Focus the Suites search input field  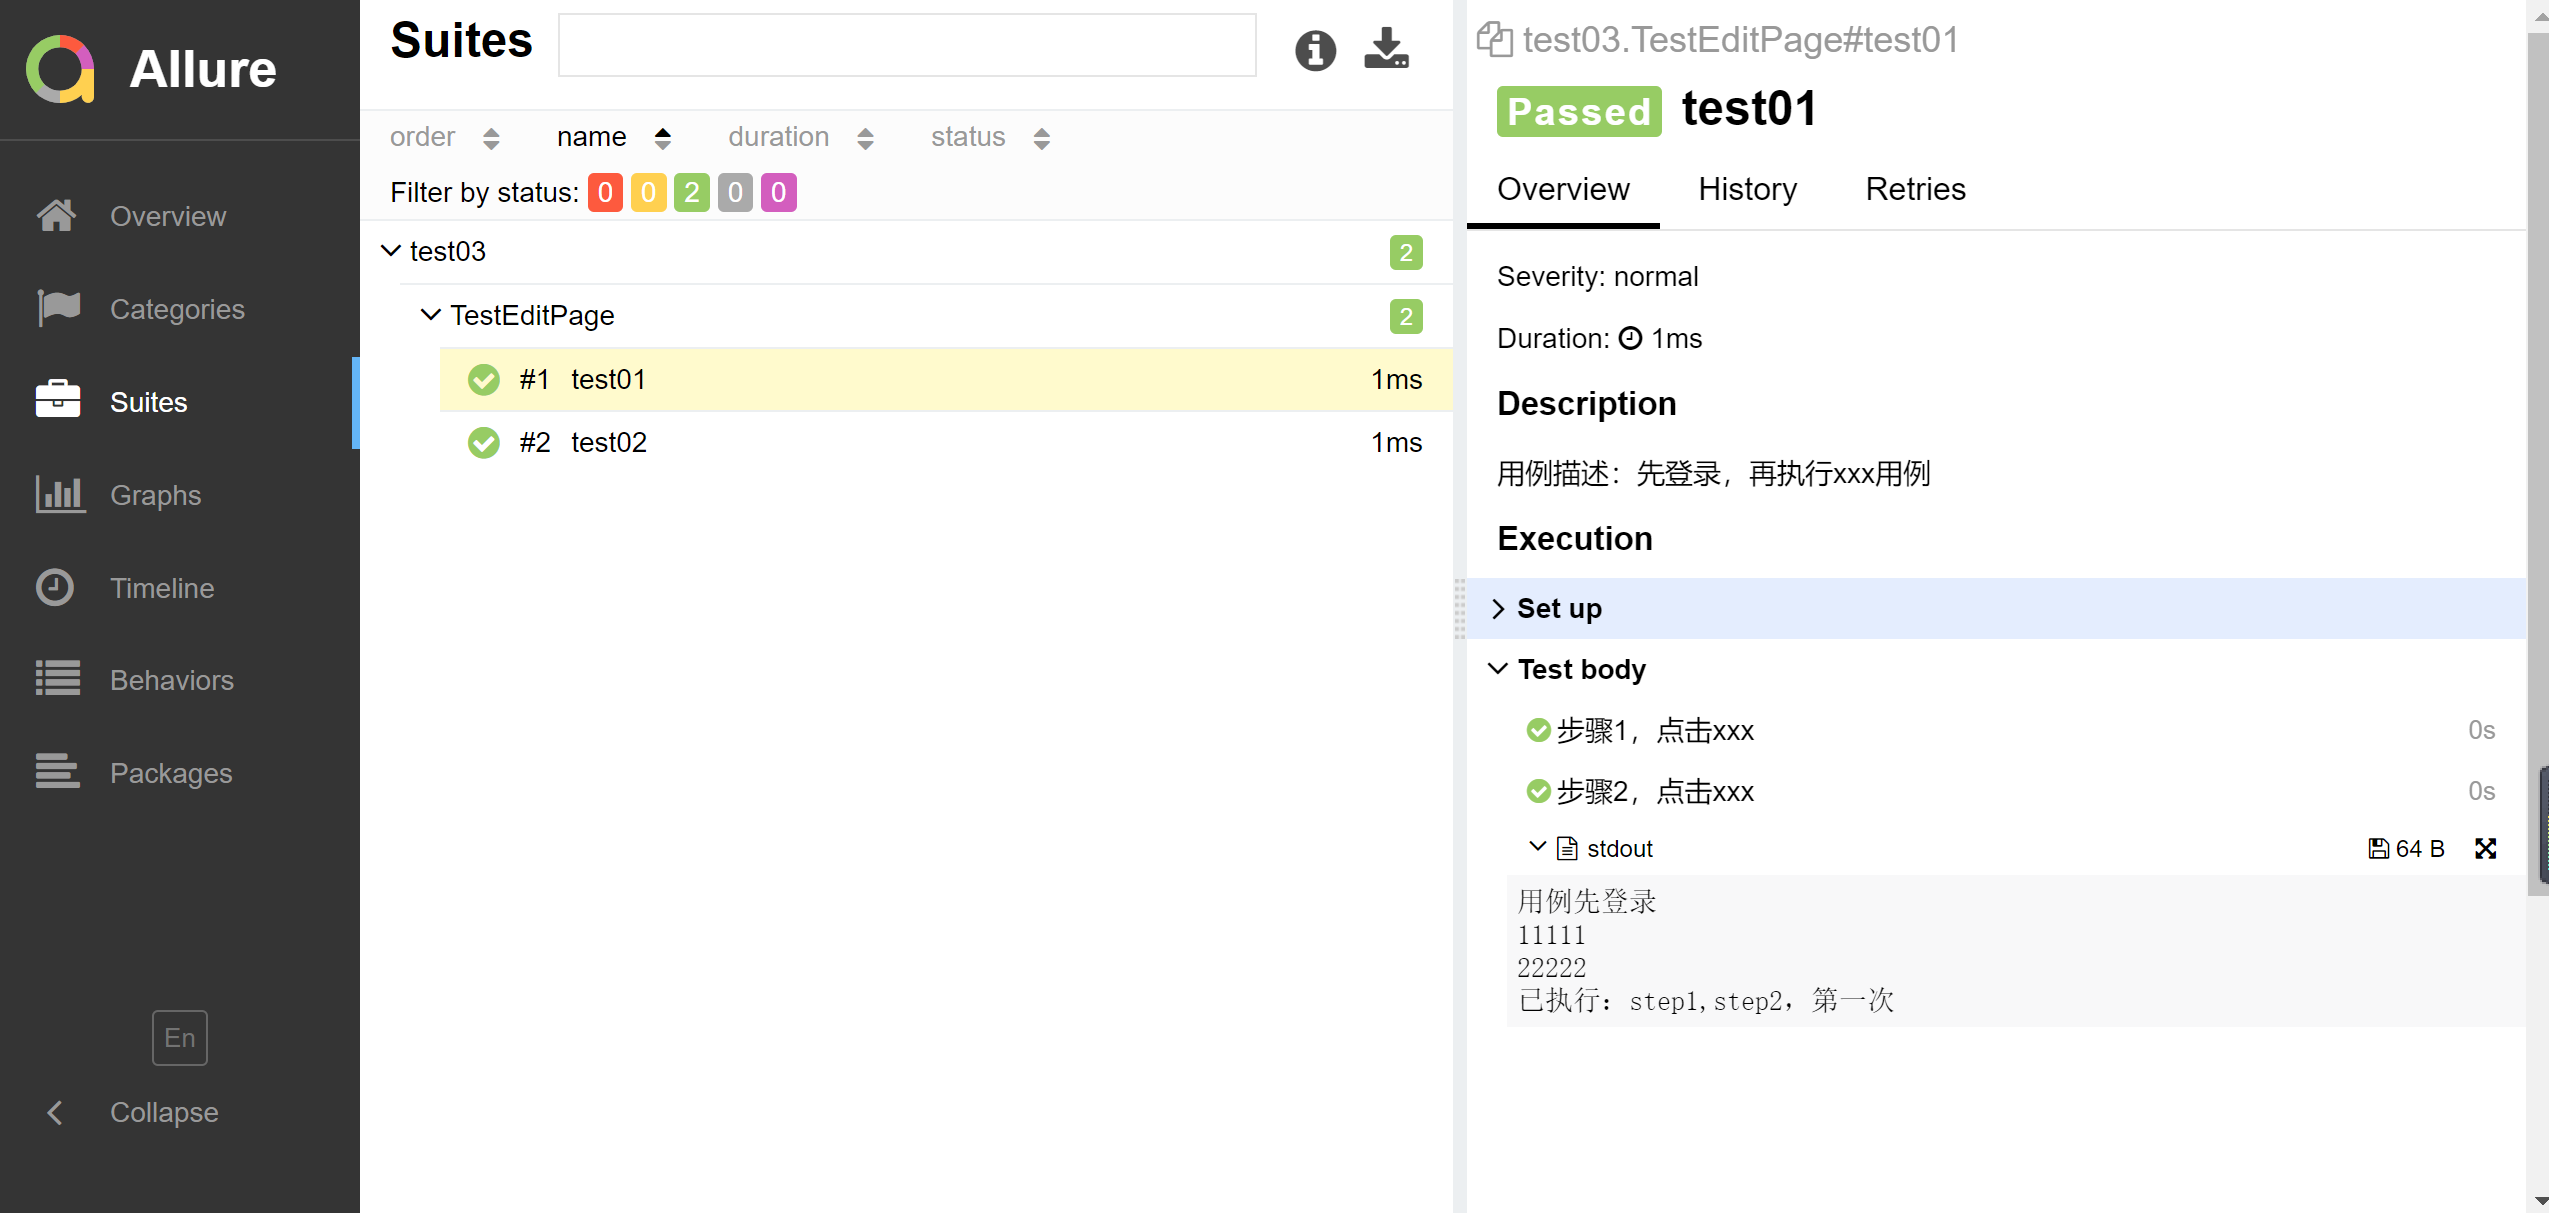point(907,45)
